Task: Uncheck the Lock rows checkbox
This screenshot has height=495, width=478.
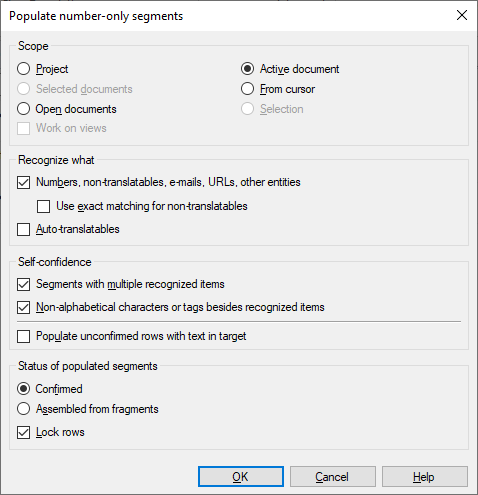Action: (x=23, y=432)
